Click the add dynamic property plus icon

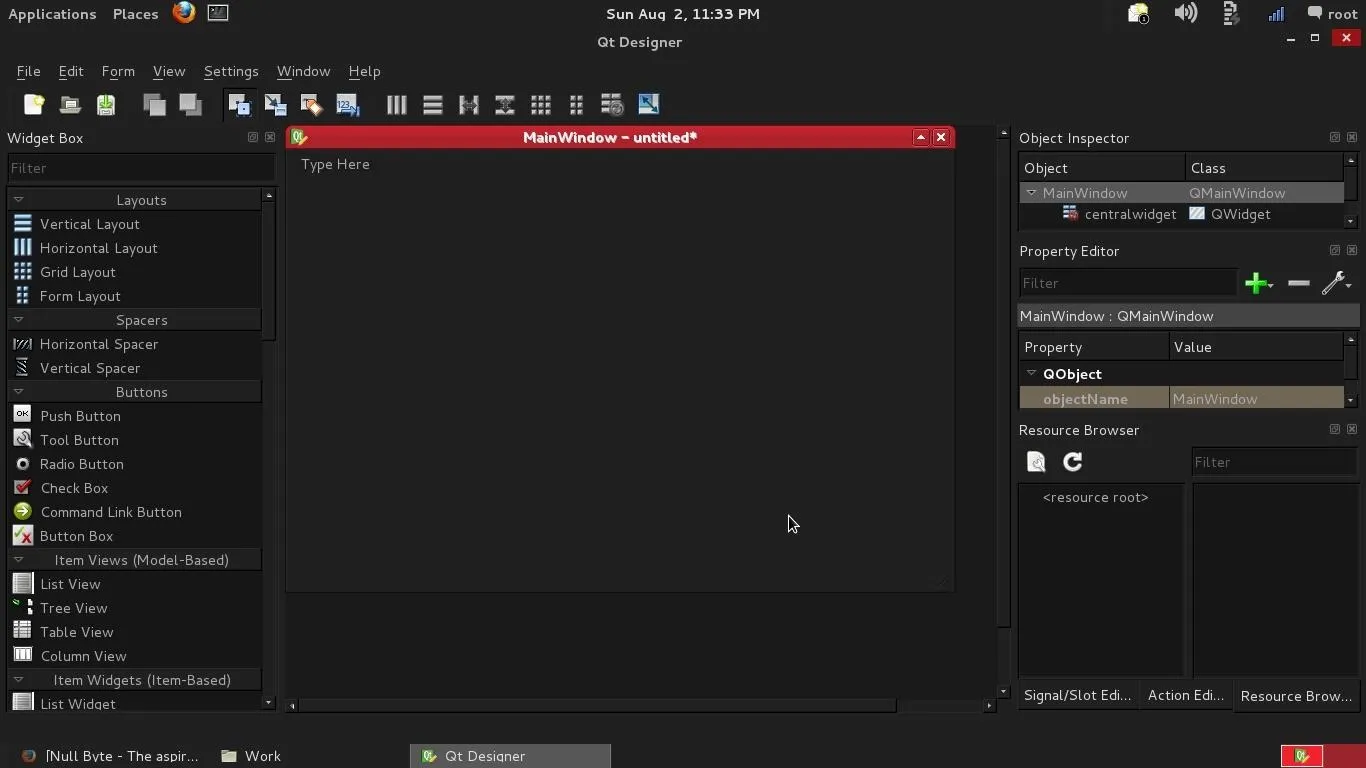1258,283
